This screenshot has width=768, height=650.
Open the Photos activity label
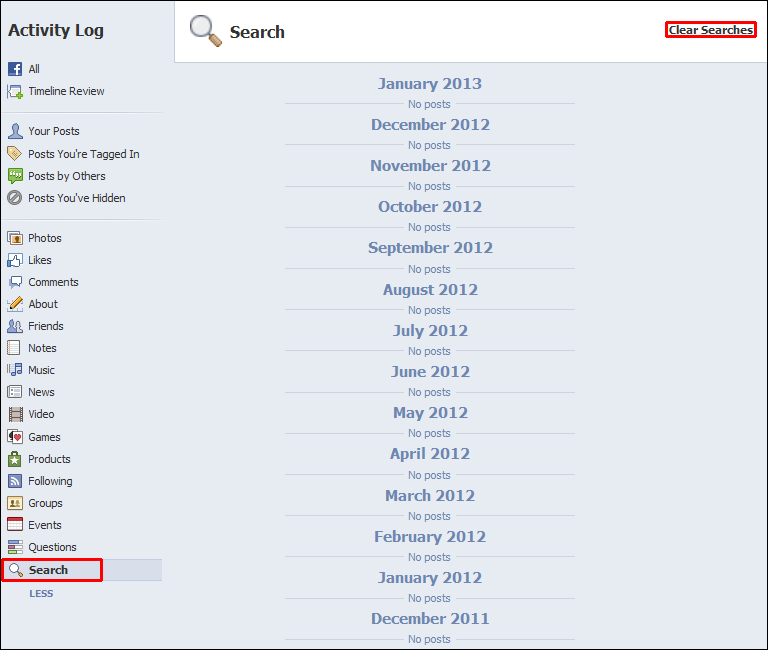click(45, 238)
